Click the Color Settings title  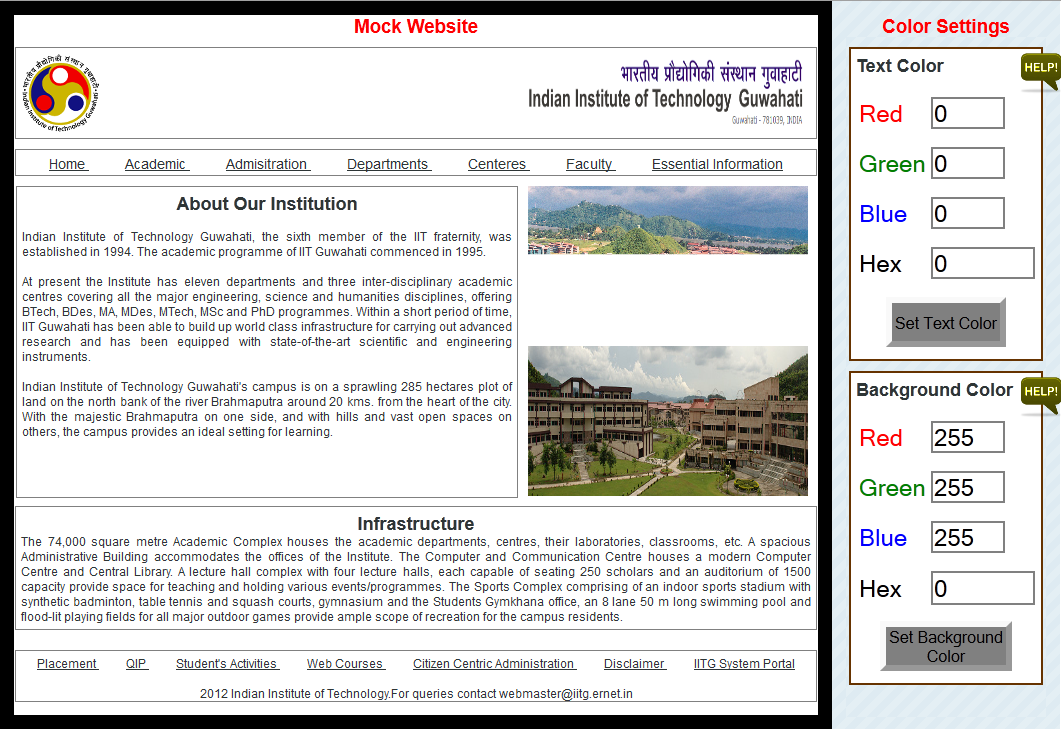[945, 26]
